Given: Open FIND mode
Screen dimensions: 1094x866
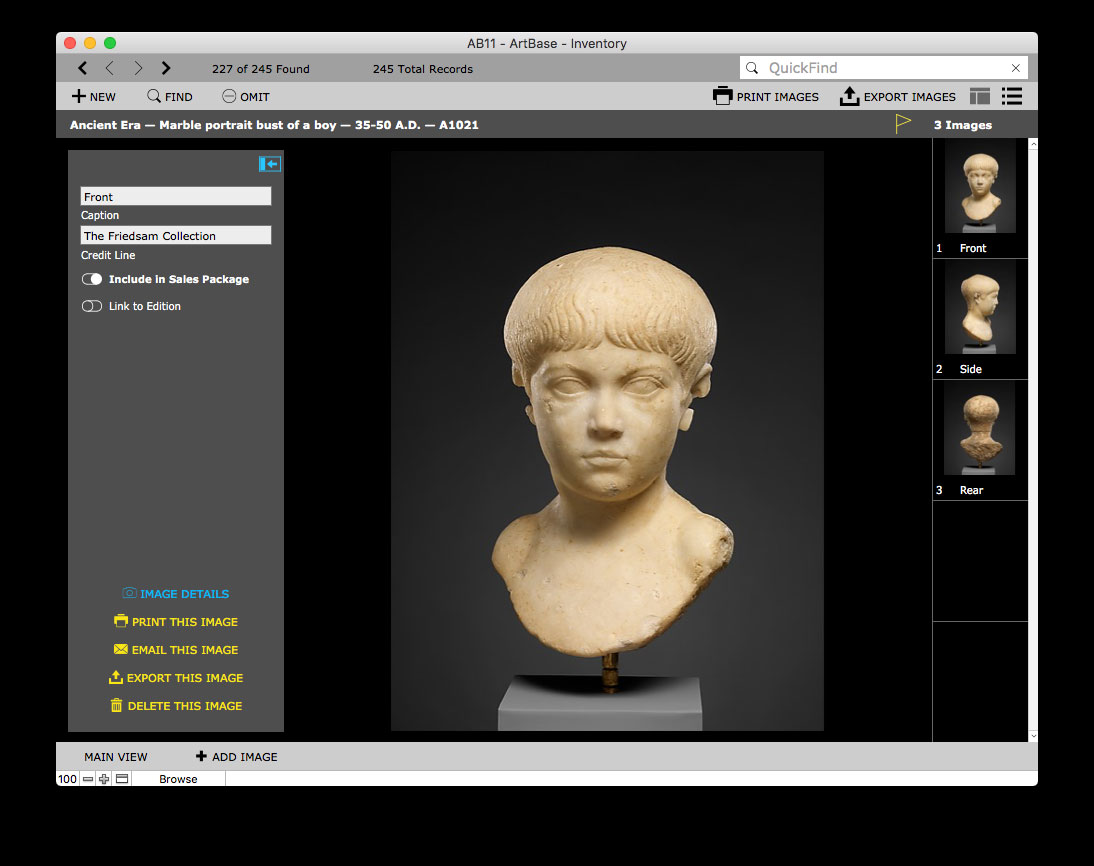Looking at the screenshot, I should click(x=170, y=96).
